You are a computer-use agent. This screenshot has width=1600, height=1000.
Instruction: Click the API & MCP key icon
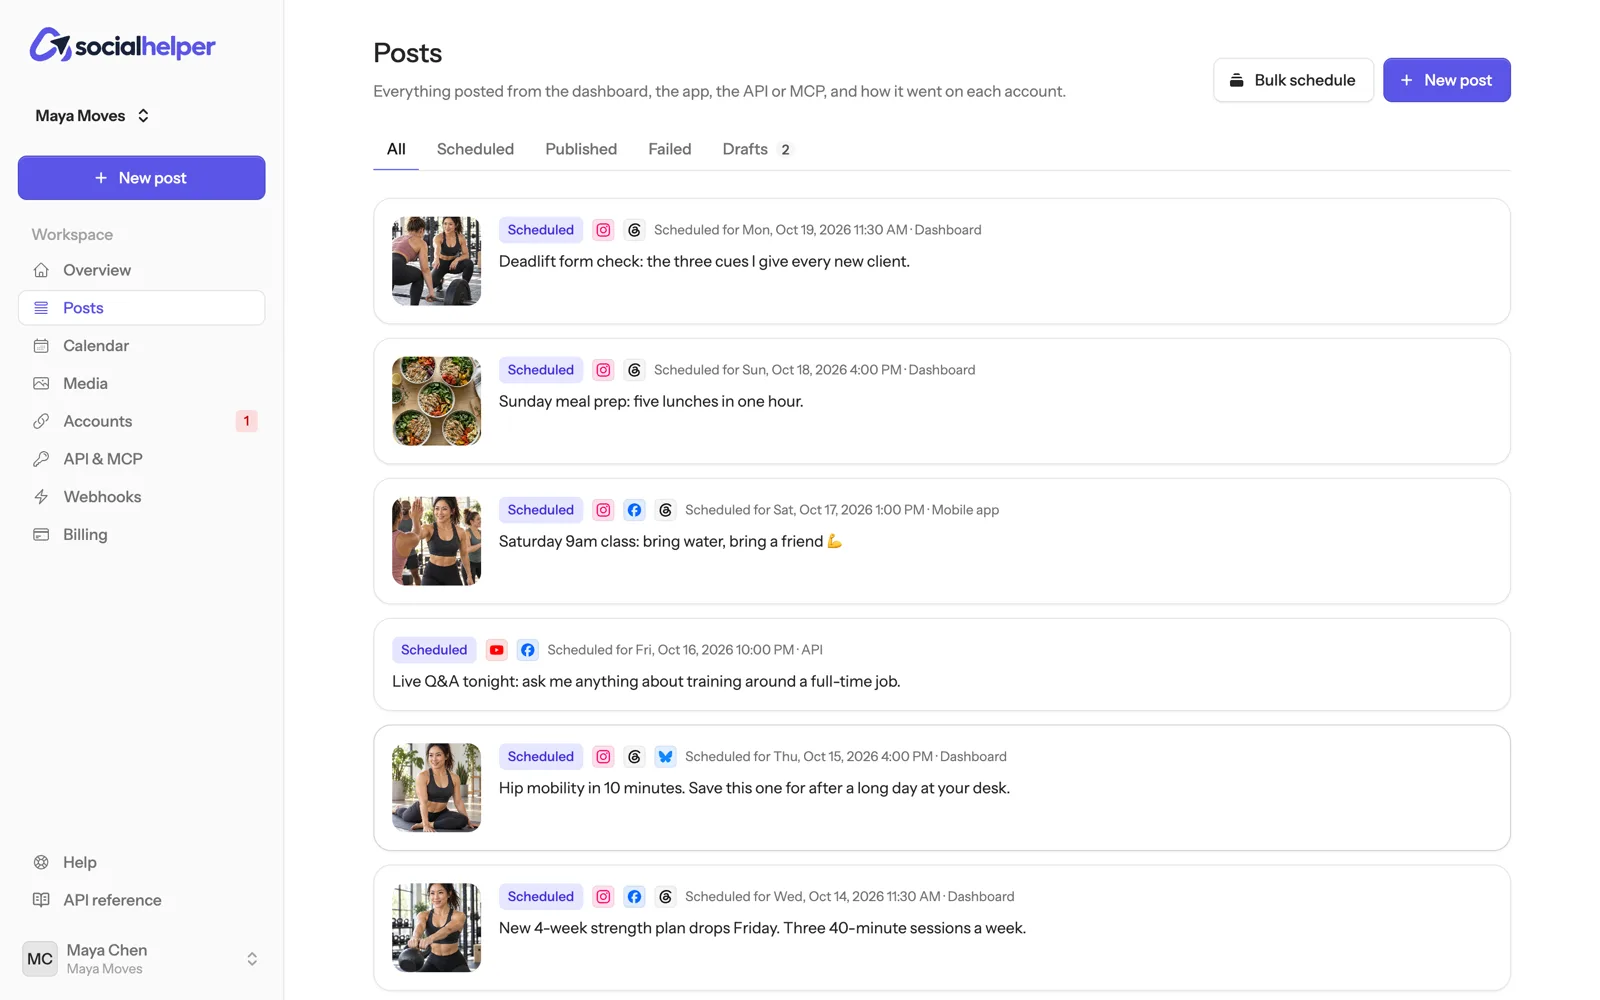pos(41,459)
